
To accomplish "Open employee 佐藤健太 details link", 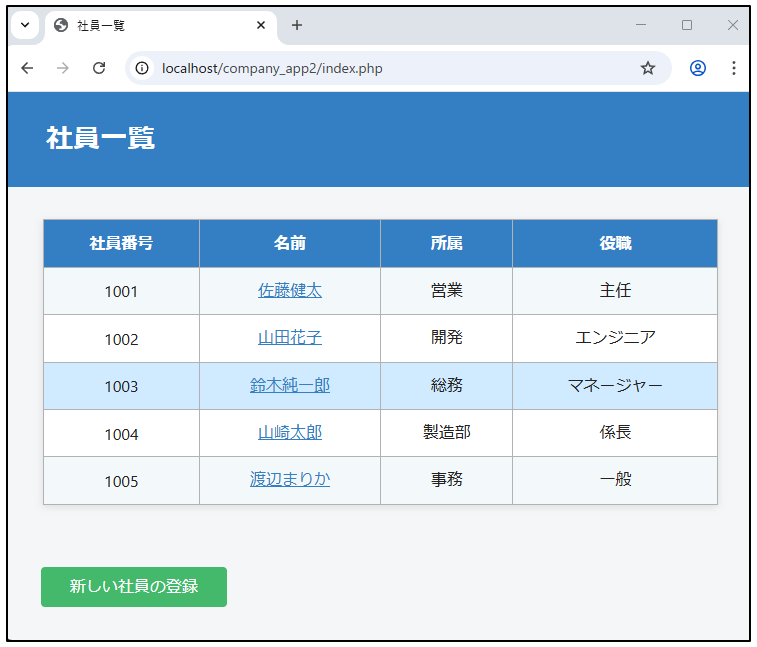I will click(290, 291).
